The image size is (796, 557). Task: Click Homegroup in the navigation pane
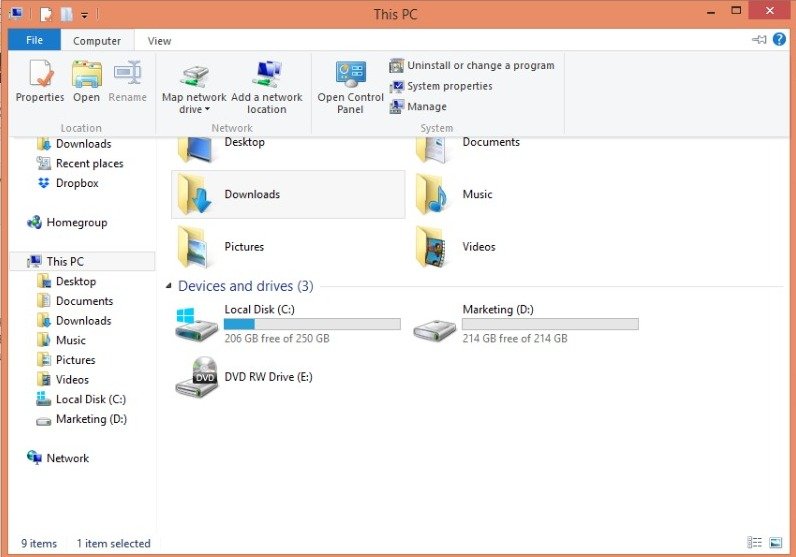67,222
